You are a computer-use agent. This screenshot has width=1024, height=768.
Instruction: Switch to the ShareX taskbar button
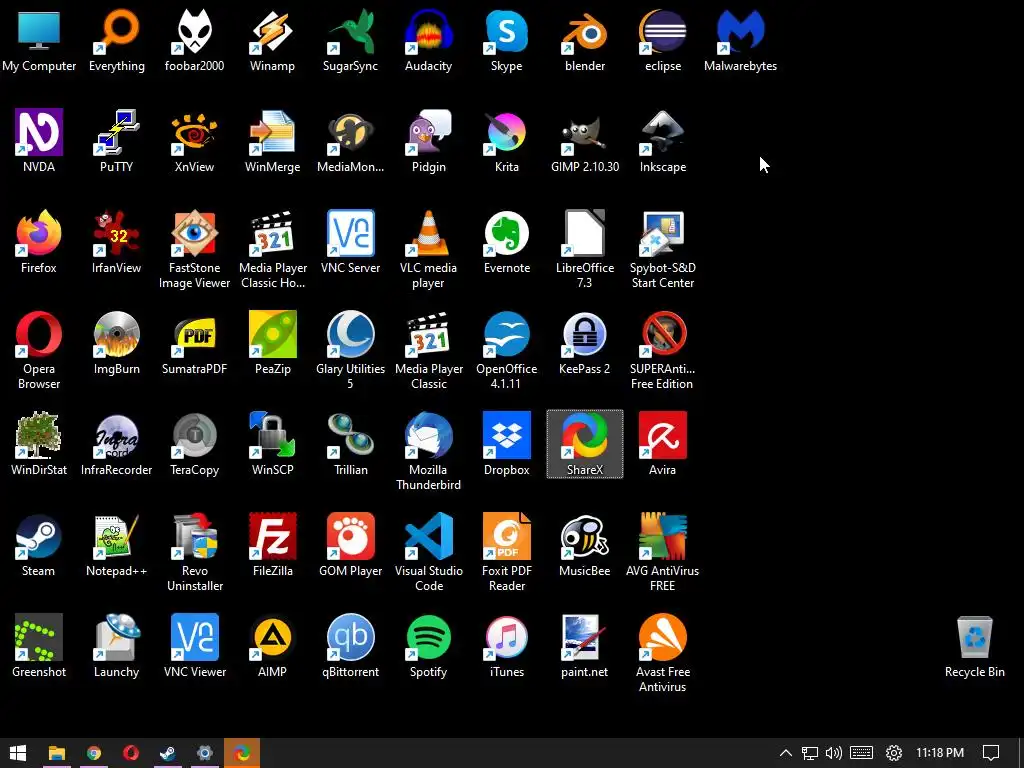tap(242, 753)
